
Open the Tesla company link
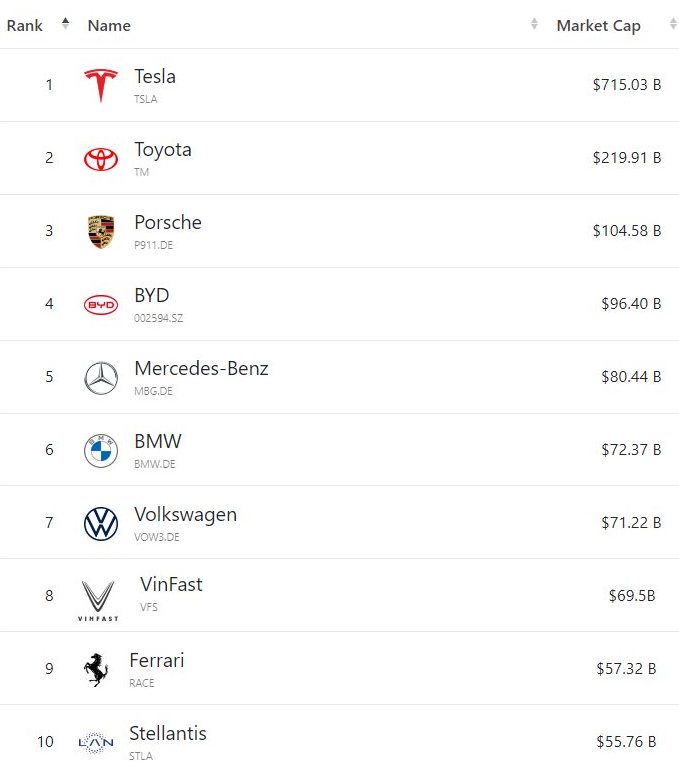[155, 77]
